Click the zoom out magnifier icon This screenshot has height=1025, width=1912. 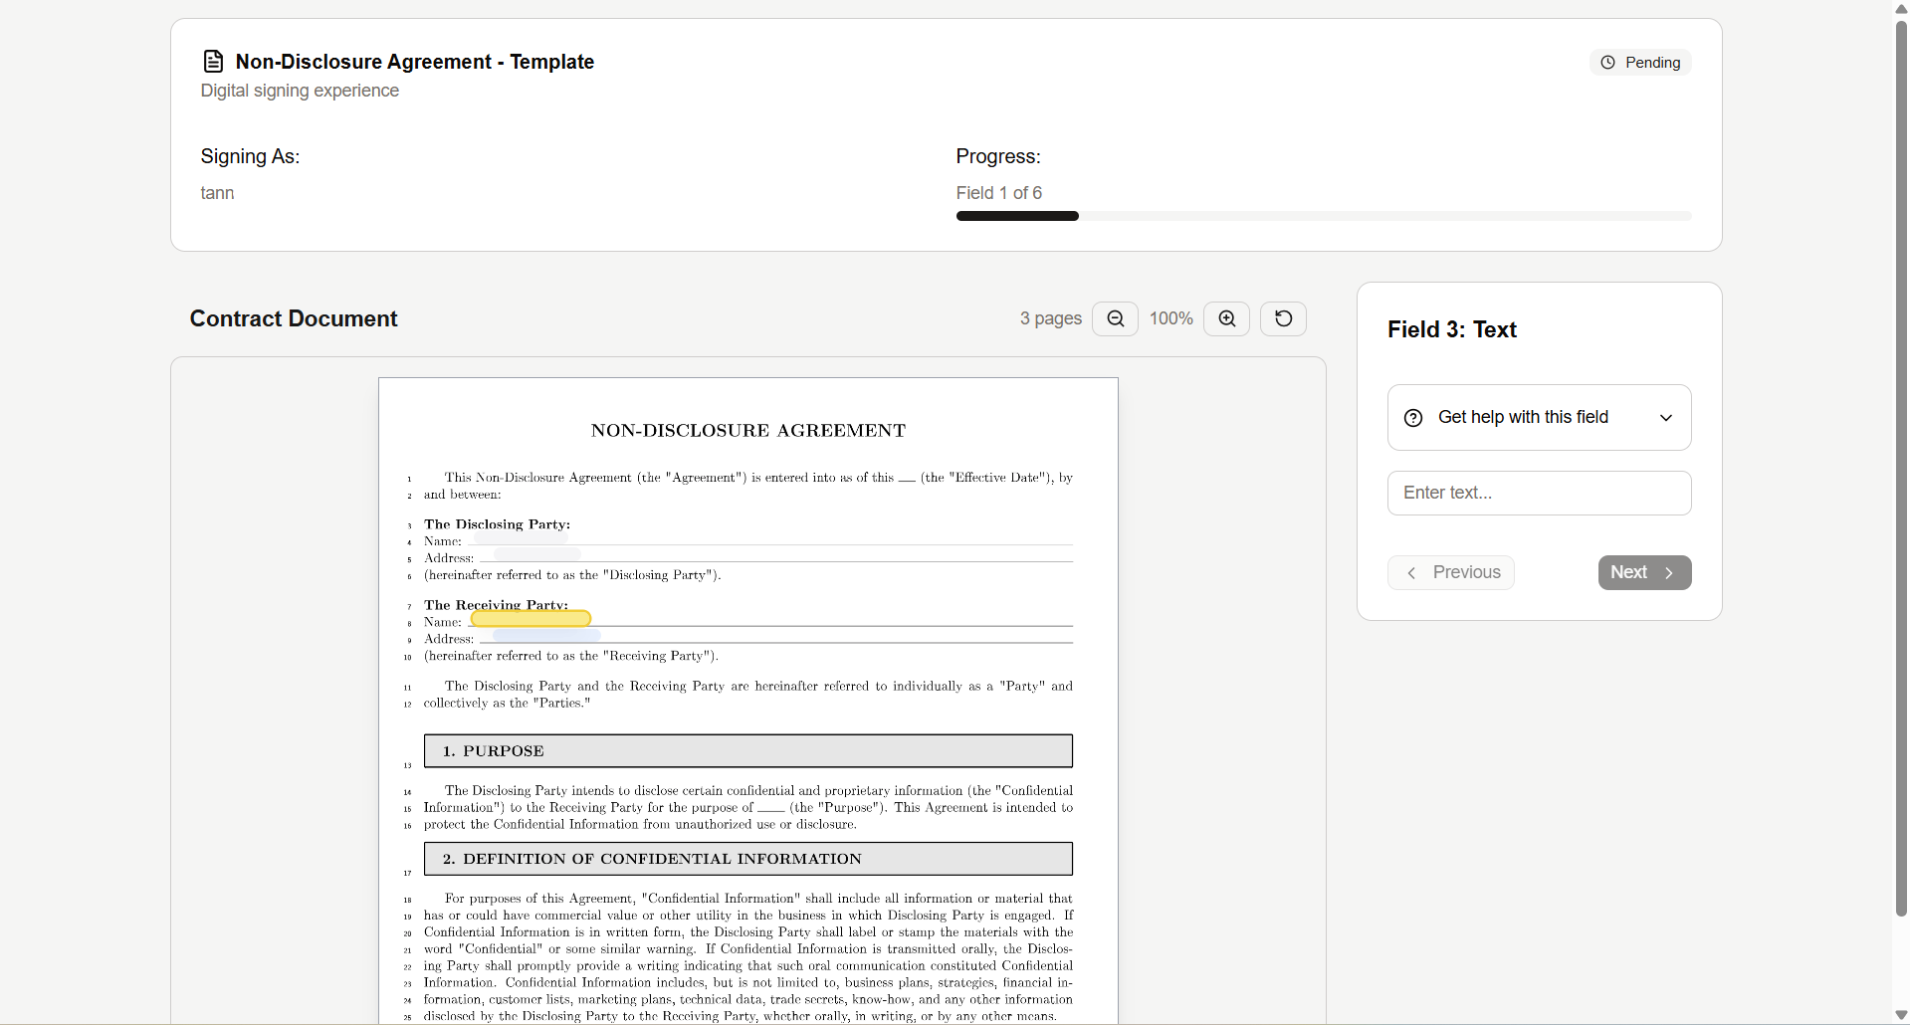1115,319
